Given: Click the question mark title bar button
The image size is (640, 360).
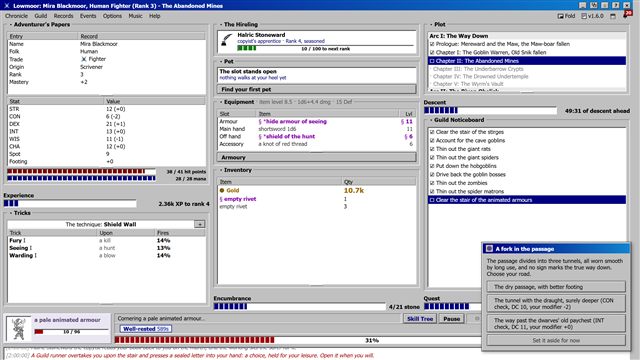Looking at the screenshot, I should click(616, 5).
